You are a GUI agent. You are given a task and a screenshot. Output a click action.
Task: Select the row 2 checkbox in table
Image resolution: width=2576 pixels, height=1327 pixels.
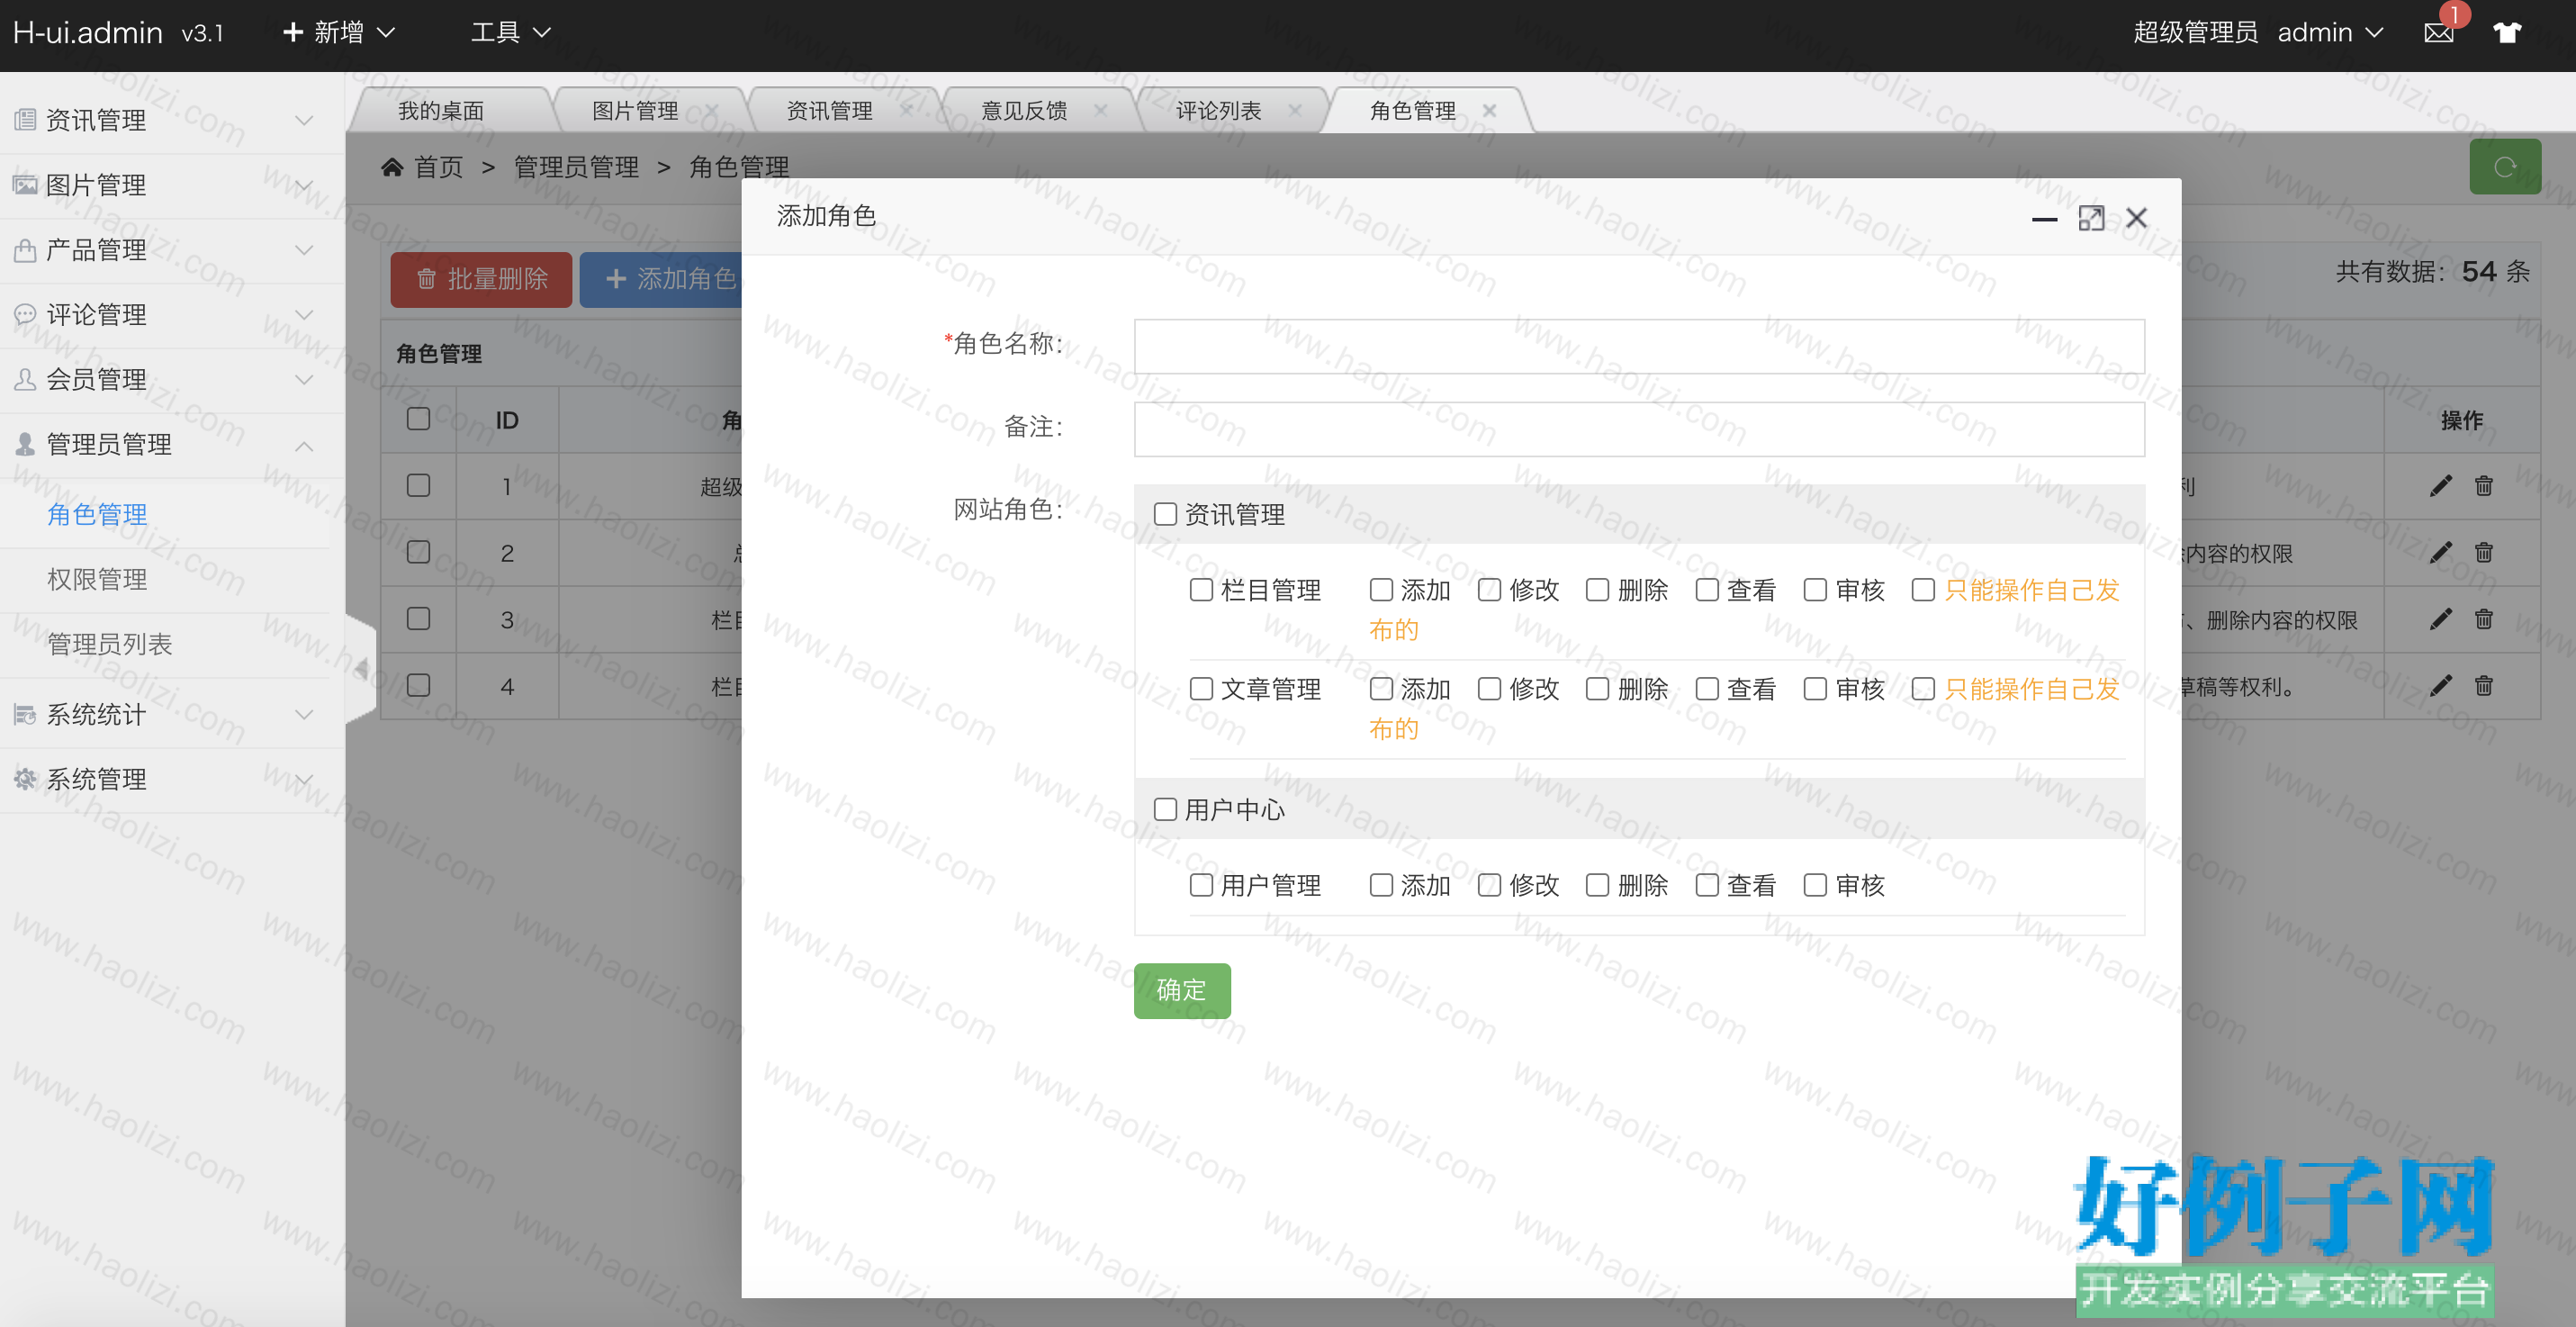[x=418, y=552]
